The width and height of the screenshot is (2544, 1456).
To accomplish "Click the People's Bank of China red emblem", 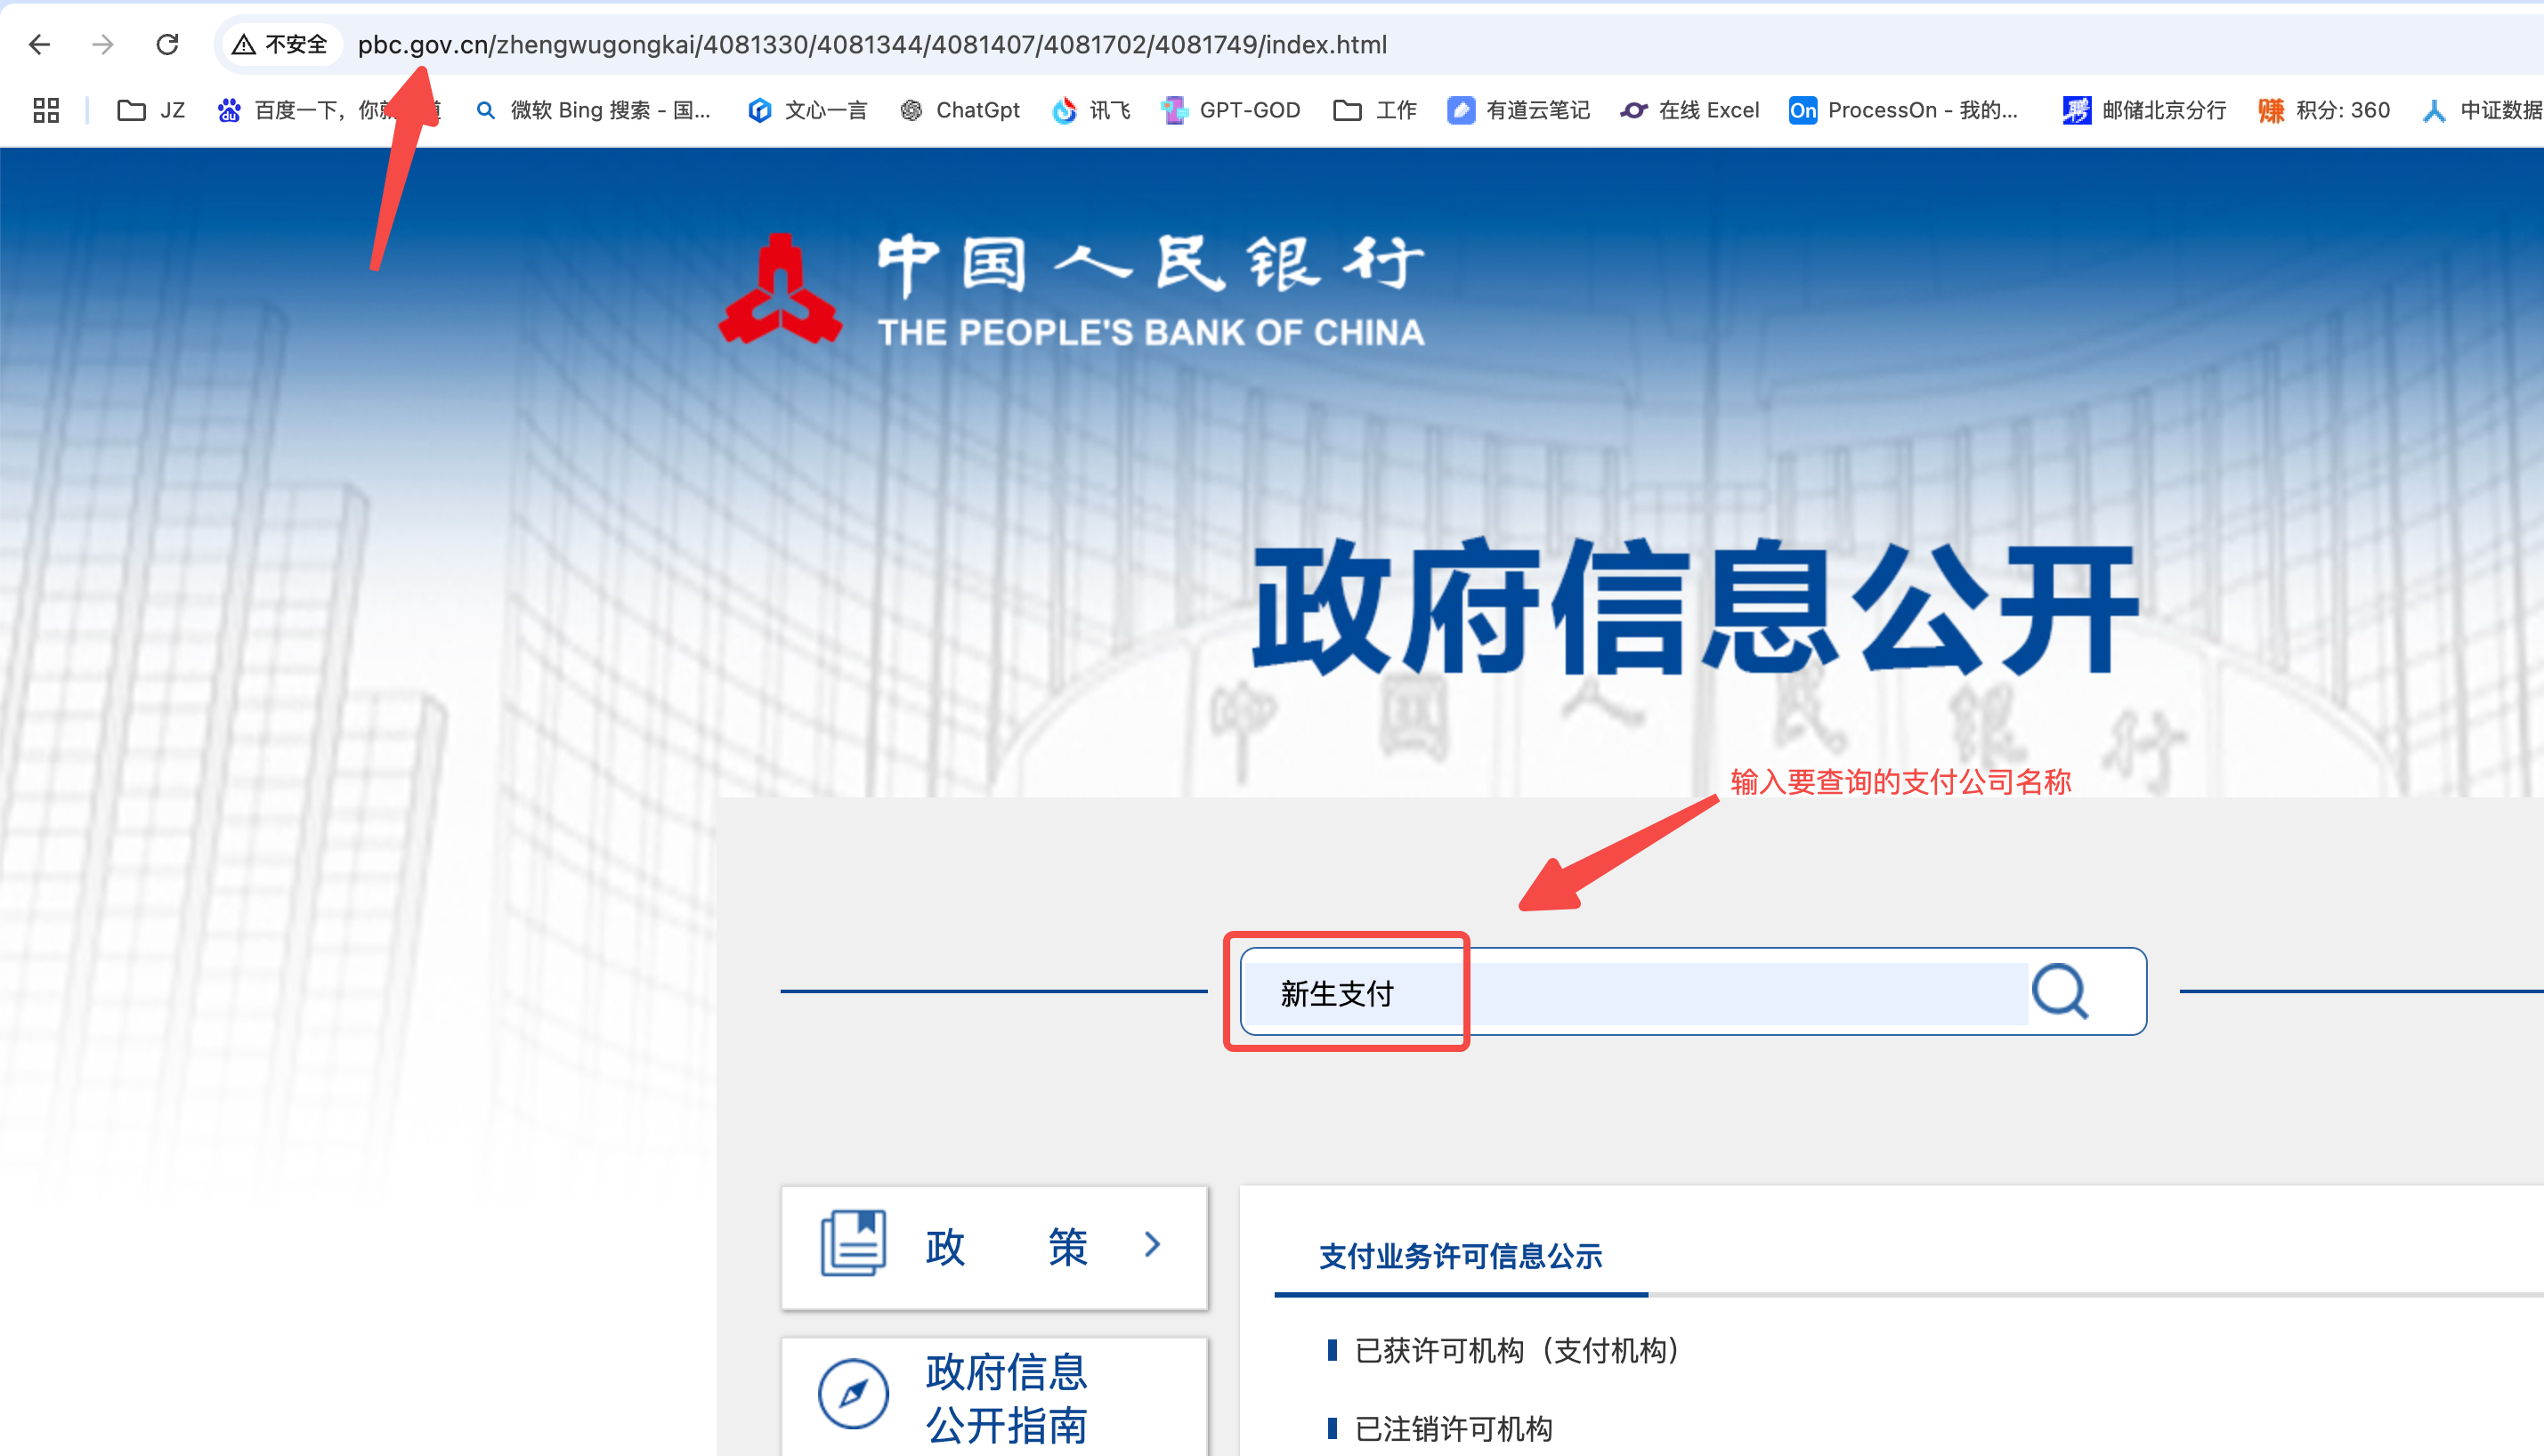I will pos(780,290).
